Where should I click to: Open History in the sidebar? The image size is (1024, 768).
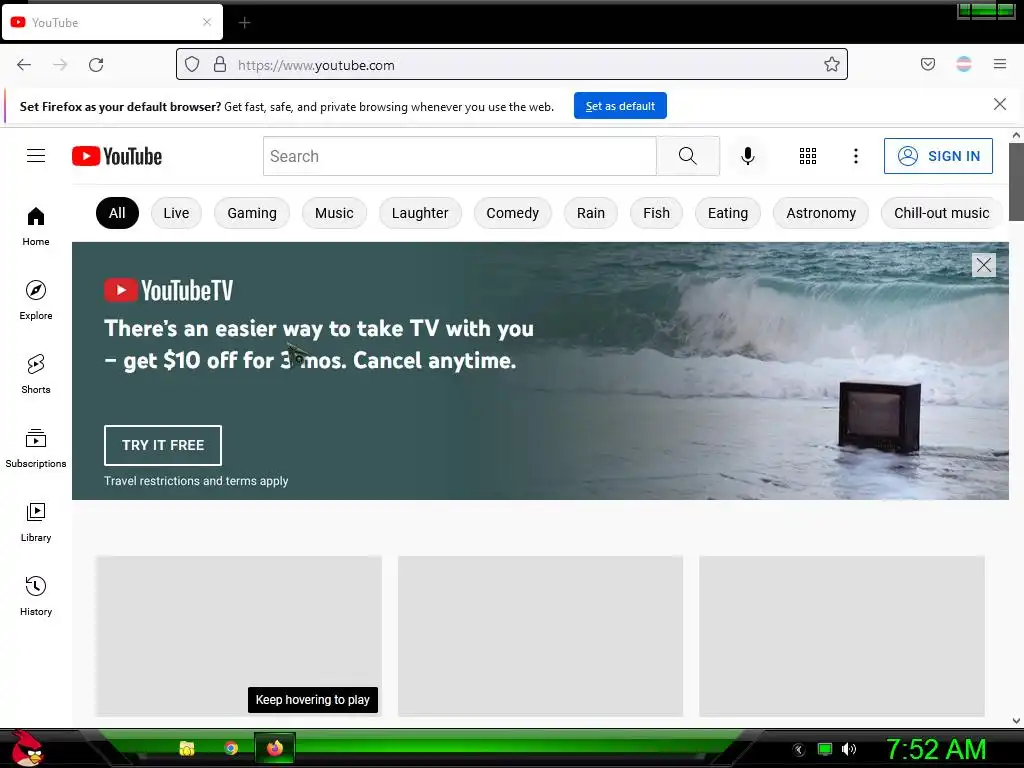pyautogui.click(x=36, y=596)
